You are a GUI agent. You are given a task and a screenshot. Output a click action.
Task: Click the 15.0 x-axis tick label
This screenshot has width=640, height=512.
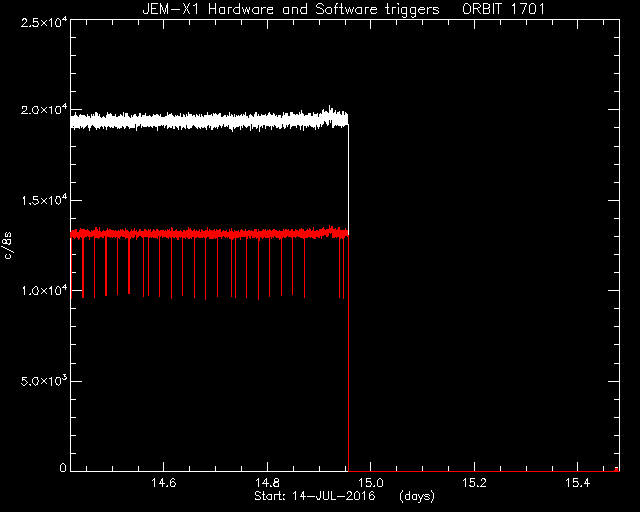(x=370, y=483)
